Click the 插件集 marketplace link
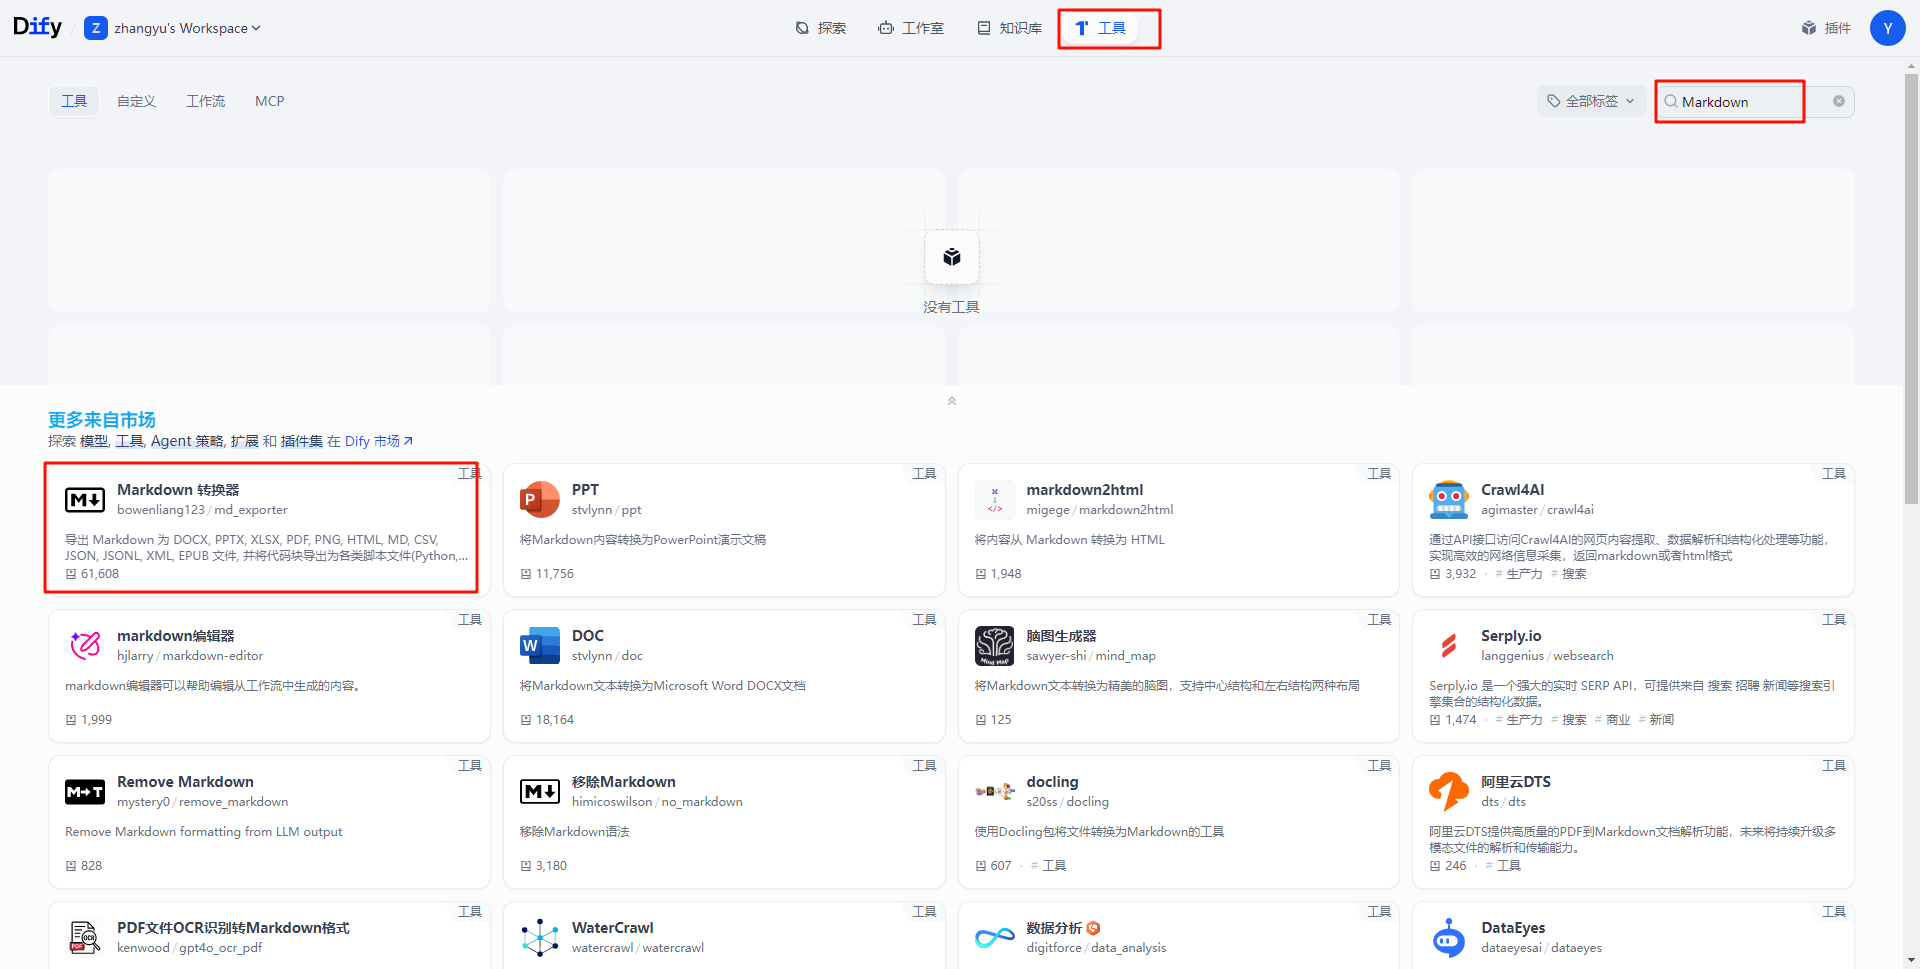This screenshot has height=969, width=1920. (x=302, y=441)
